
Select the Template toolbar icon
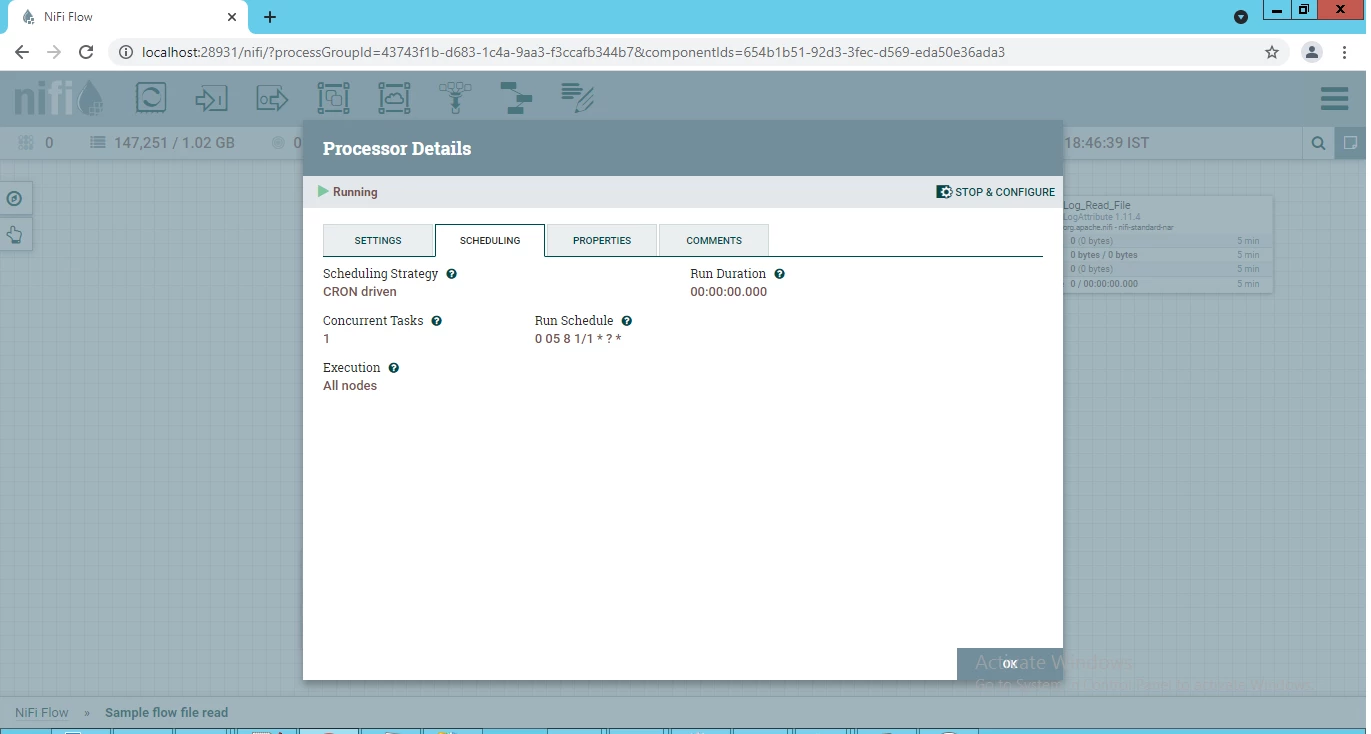point(516,98)
